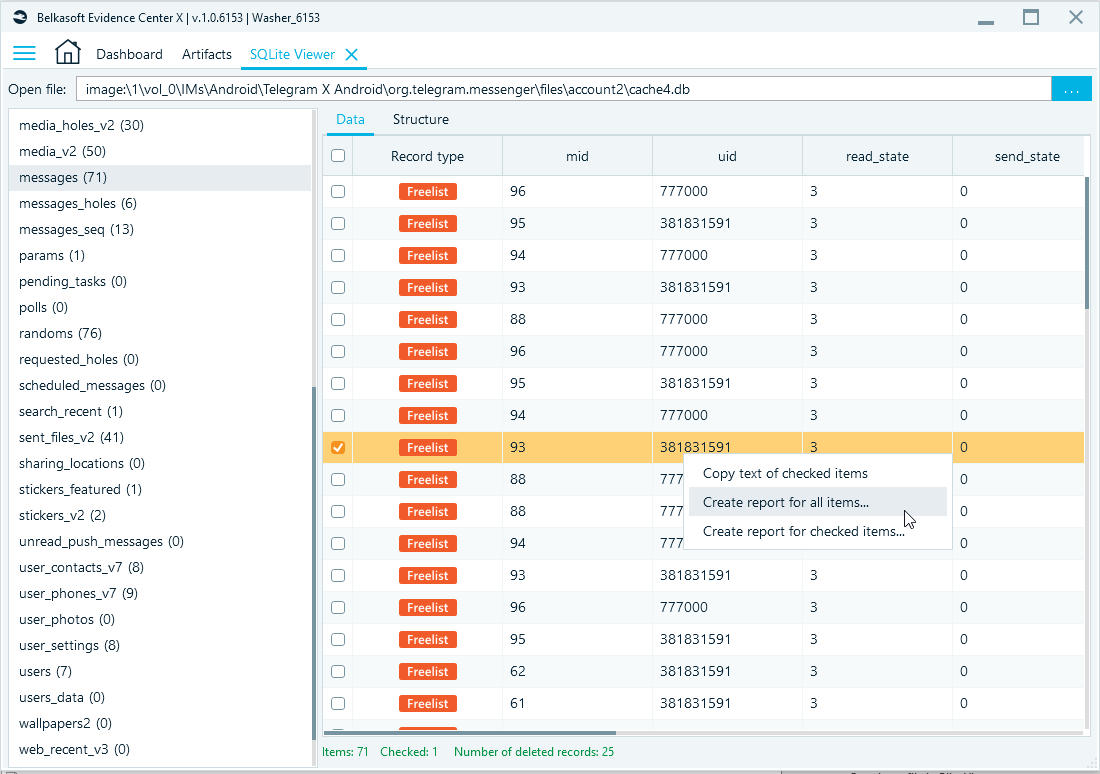Switch to the Artifacts tab

(x=206, y=54)
